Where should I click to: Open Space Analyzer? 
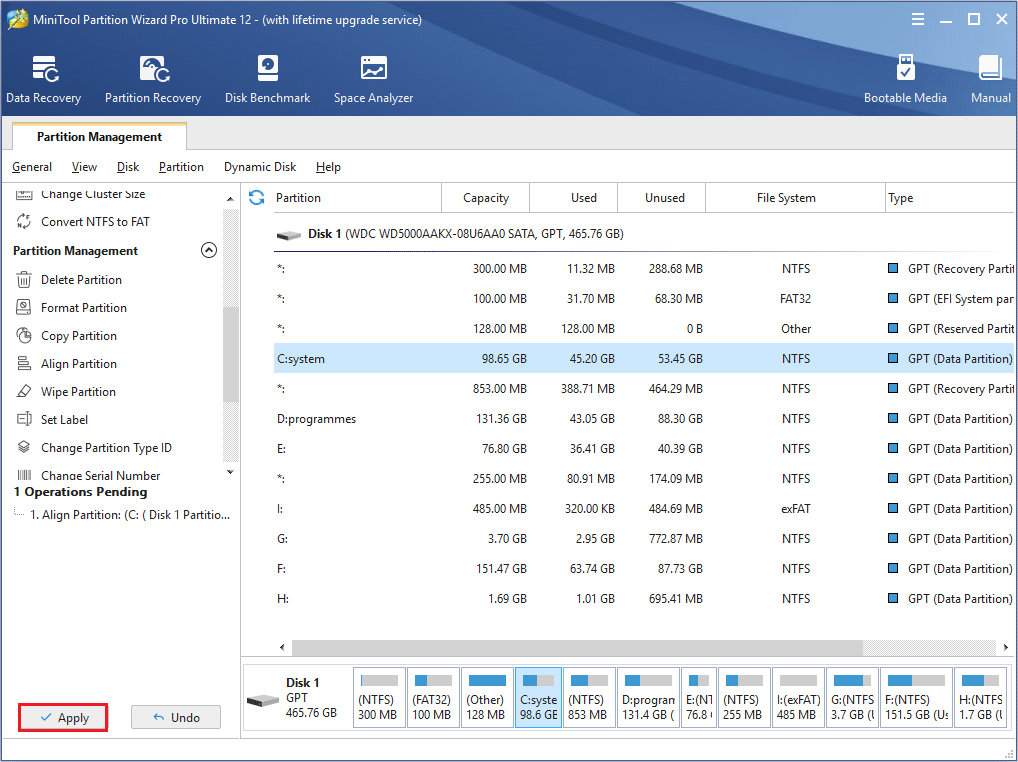373,79
